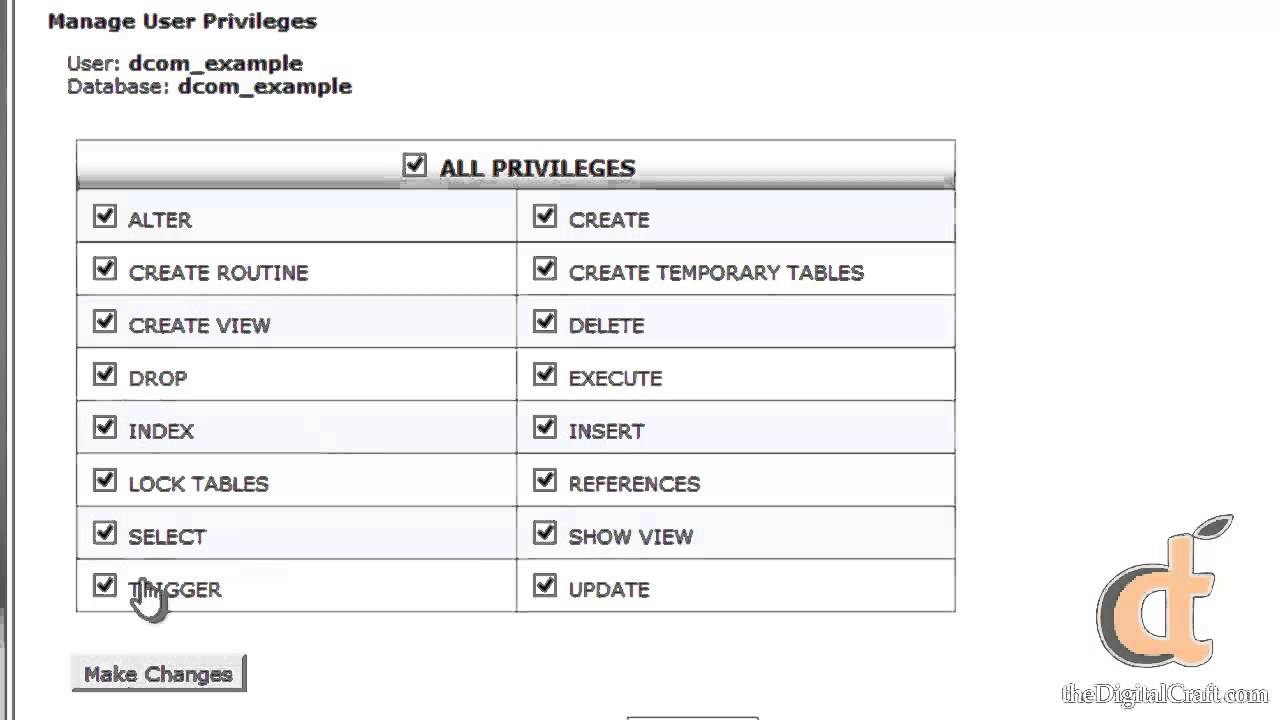Uncheck the CREATE ROUTINE checkbox
Viewport: 1280px width, 720px height.
105,269
